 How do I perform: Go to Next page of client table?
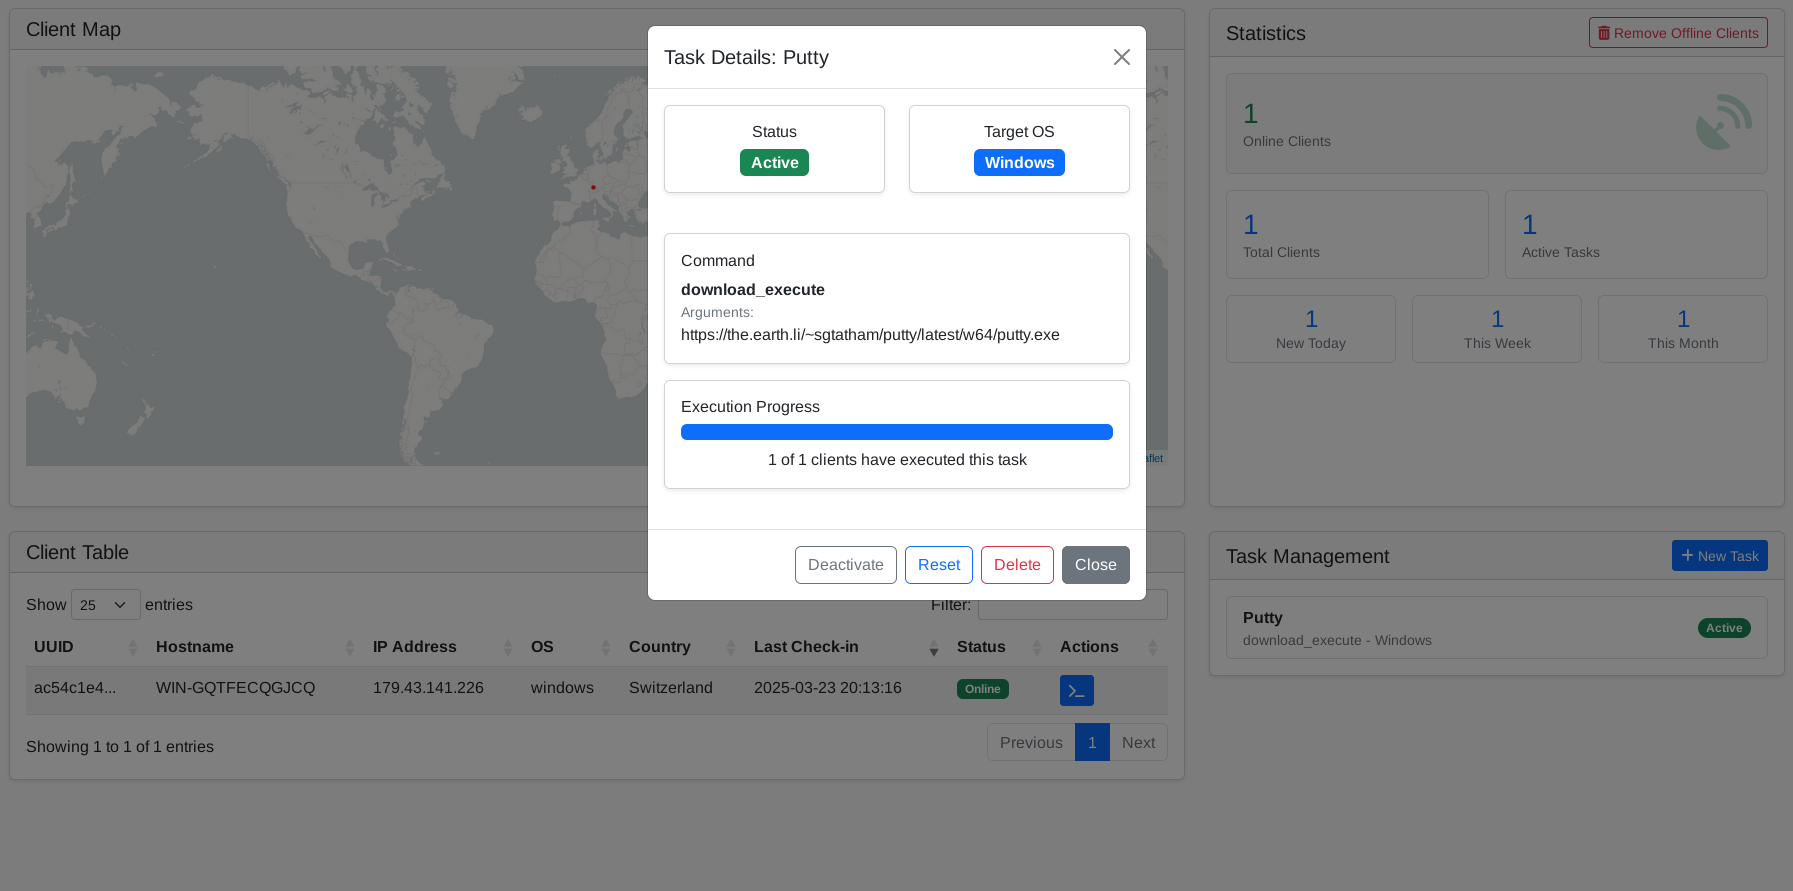coord(1138,742)
